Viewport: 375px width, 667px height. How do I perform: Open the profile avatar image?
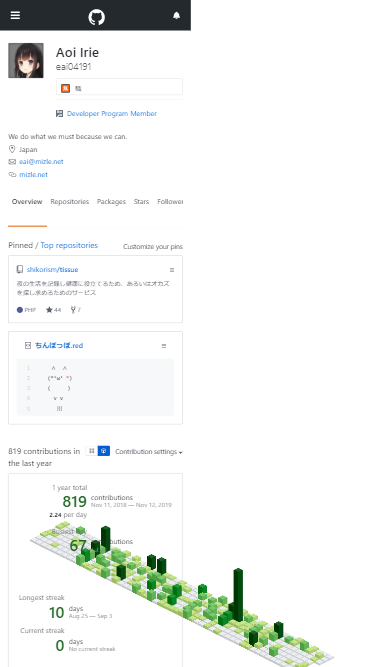26,60
